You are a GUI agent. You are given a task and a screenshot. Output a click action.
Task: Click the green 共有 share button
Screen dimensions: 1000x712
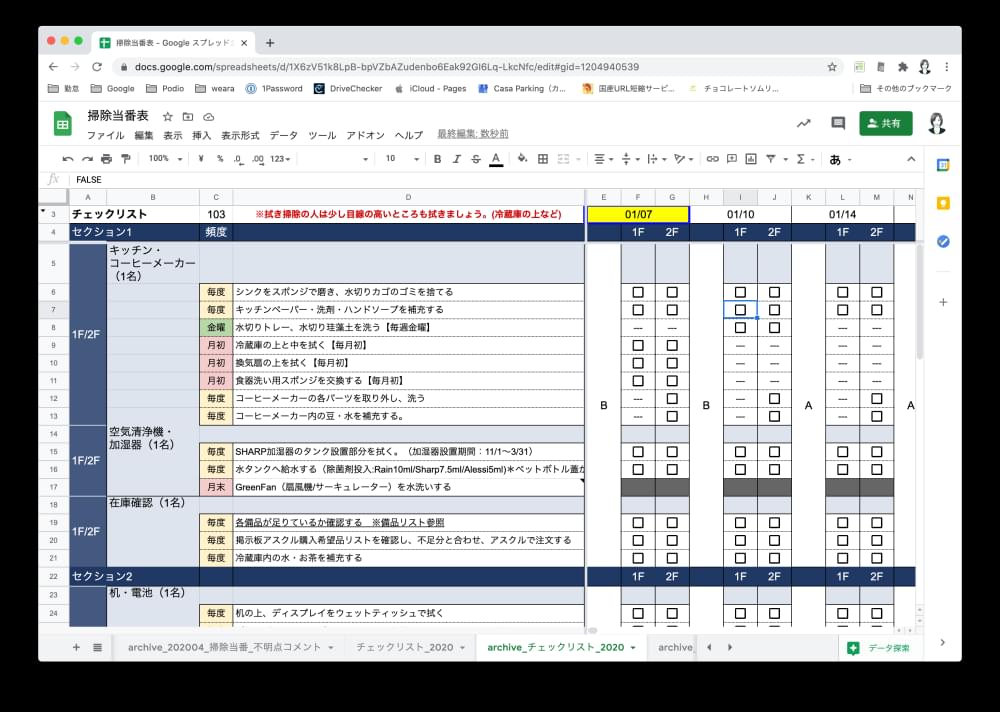pyautogui.click(x=885, y=123)
